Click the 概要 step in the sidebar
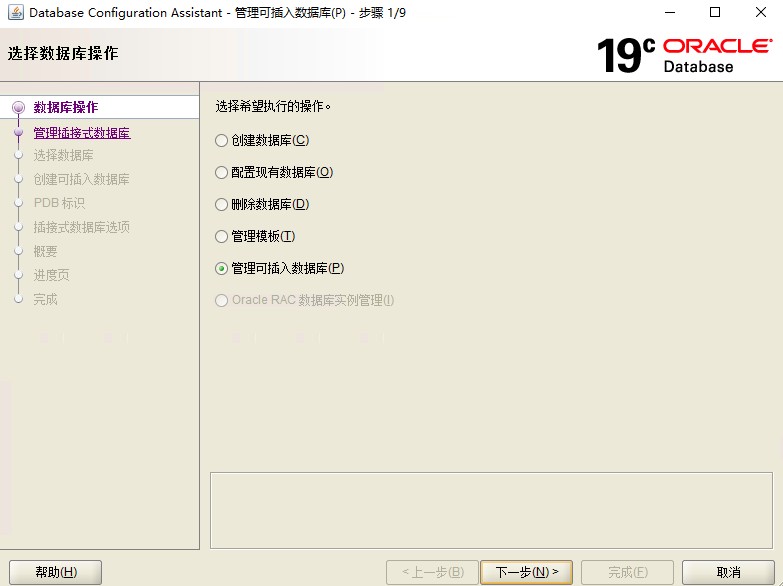This screenshot has height=586, width=783. pos(45,251)
